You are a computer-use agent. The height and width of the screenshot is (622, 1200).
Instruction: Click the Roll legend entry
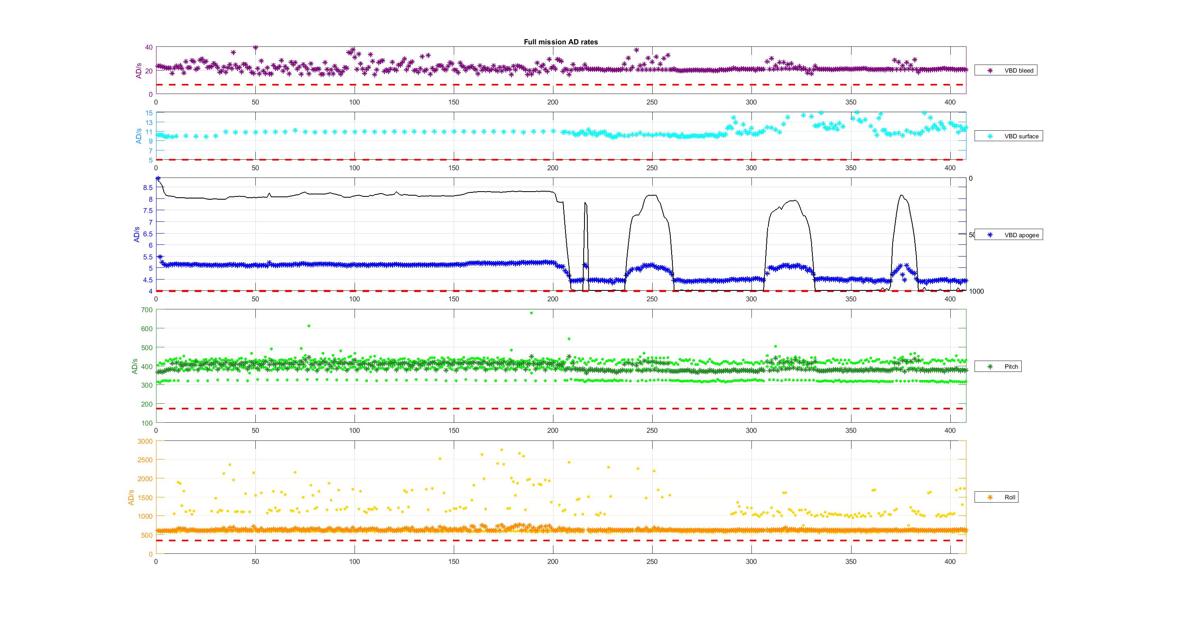coord(999,497)
